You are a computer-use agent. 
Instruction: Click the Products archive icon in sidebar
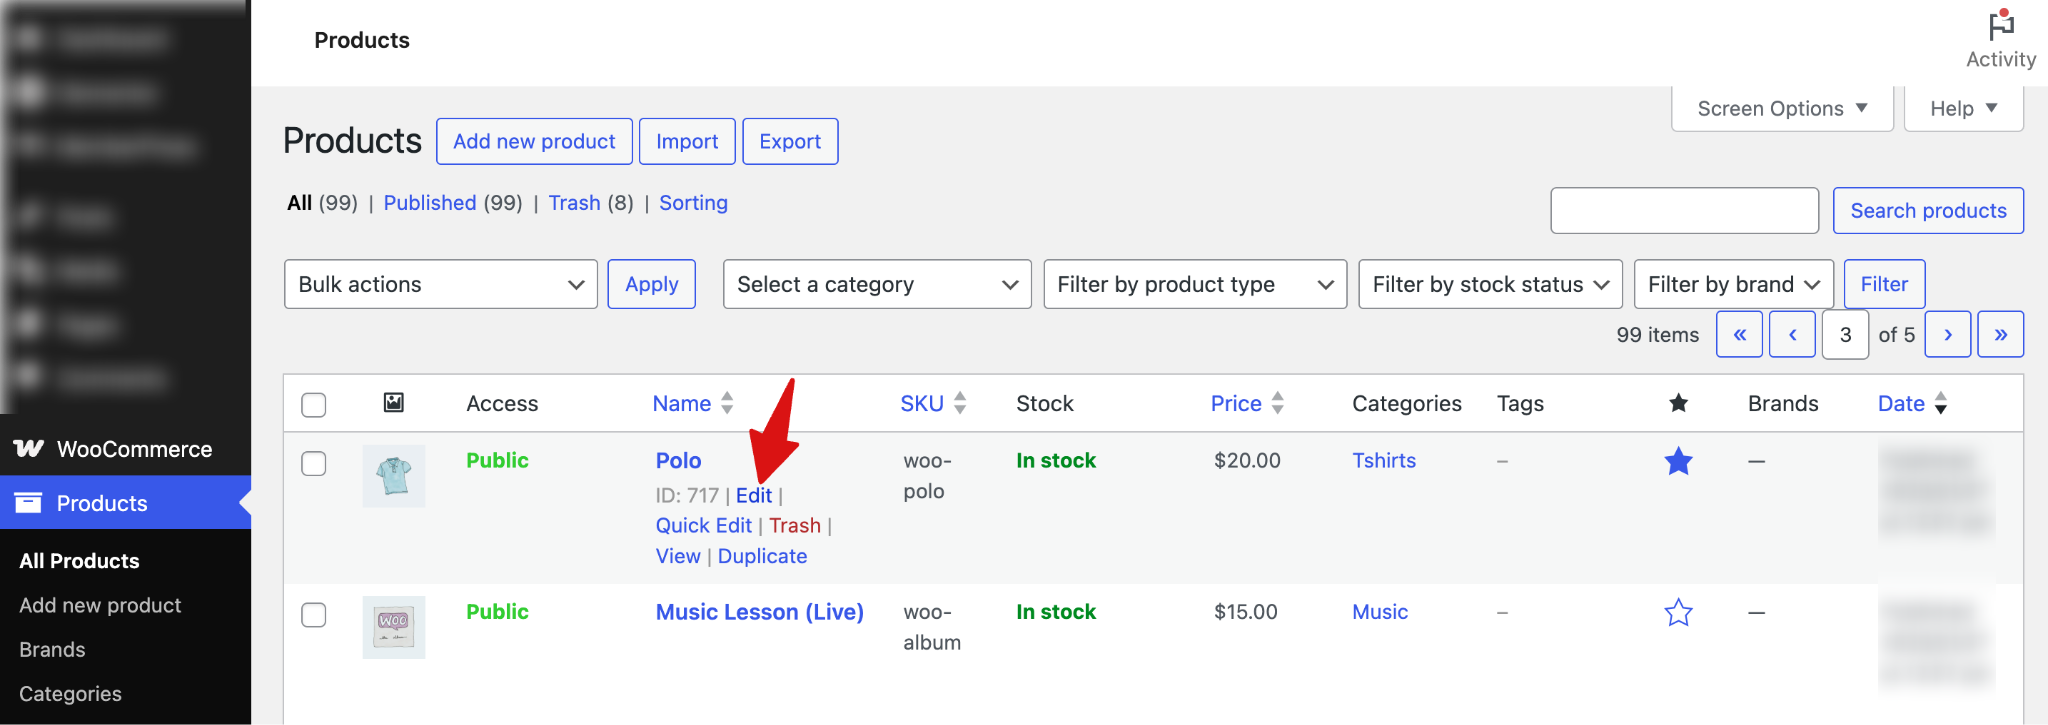(x=29, y=503)
